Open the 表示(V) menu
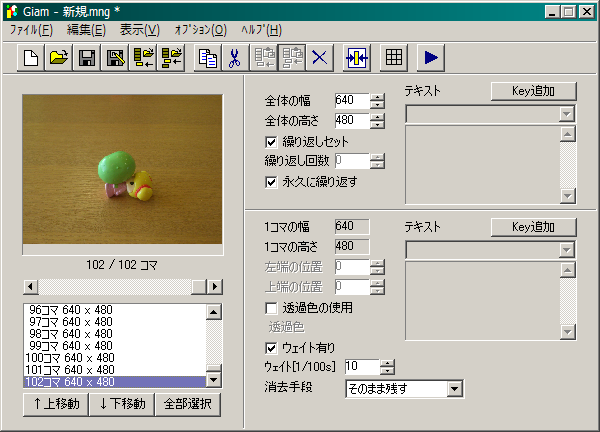Viewport: 600px width, 432px height. [140, 30]
